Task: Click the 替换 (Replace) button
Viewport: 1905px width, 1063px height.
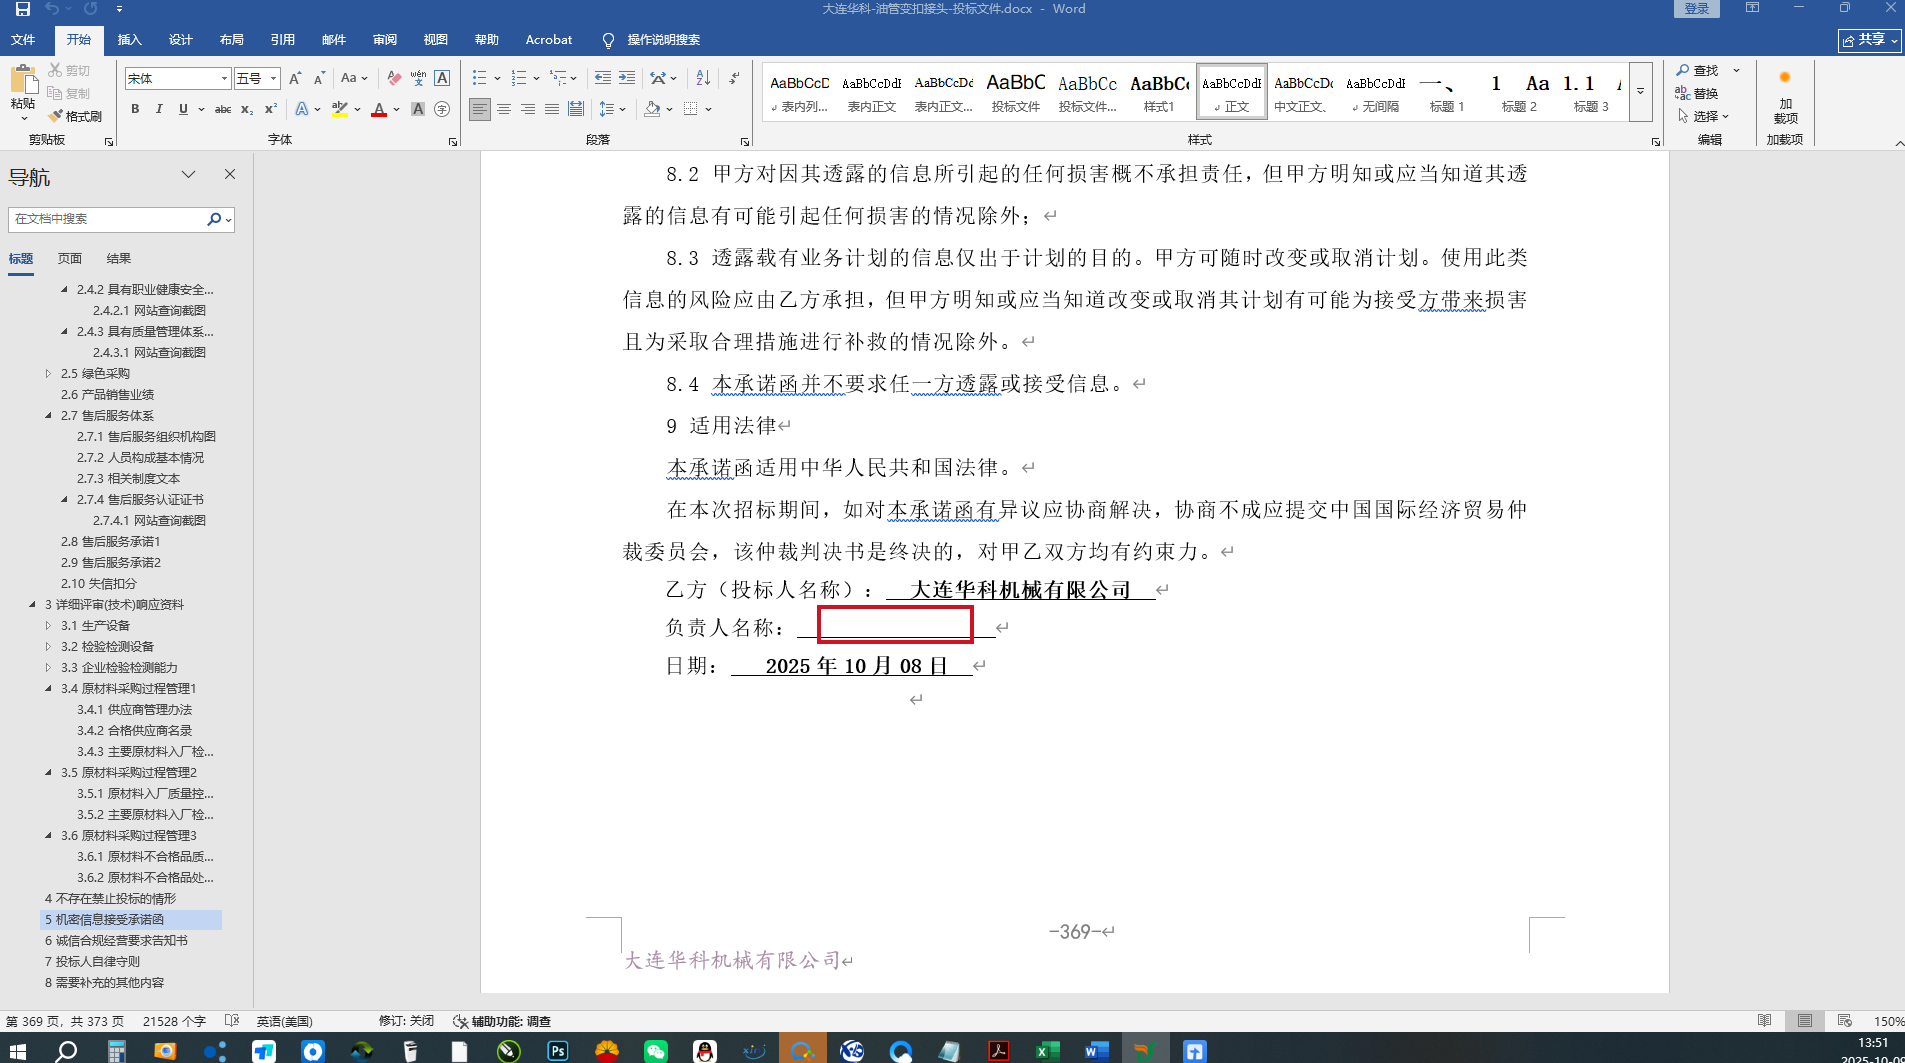Action: tap(1698, 93)
